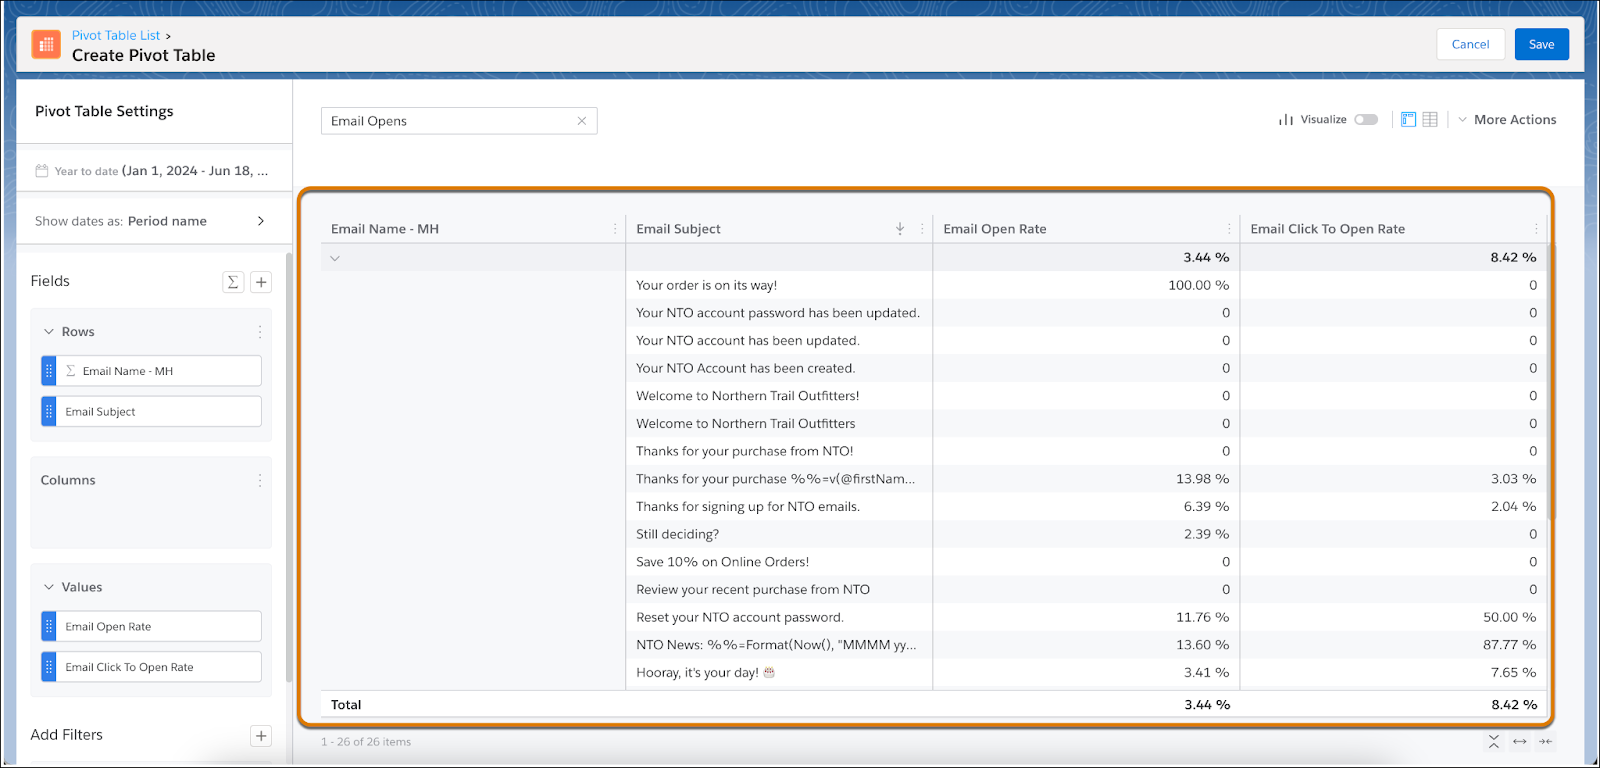Image resolution: width=1600 pixels, height=768 pixels.
Task: Select the Email Click To Open Rate value field
Action: (x=151, y=667)
